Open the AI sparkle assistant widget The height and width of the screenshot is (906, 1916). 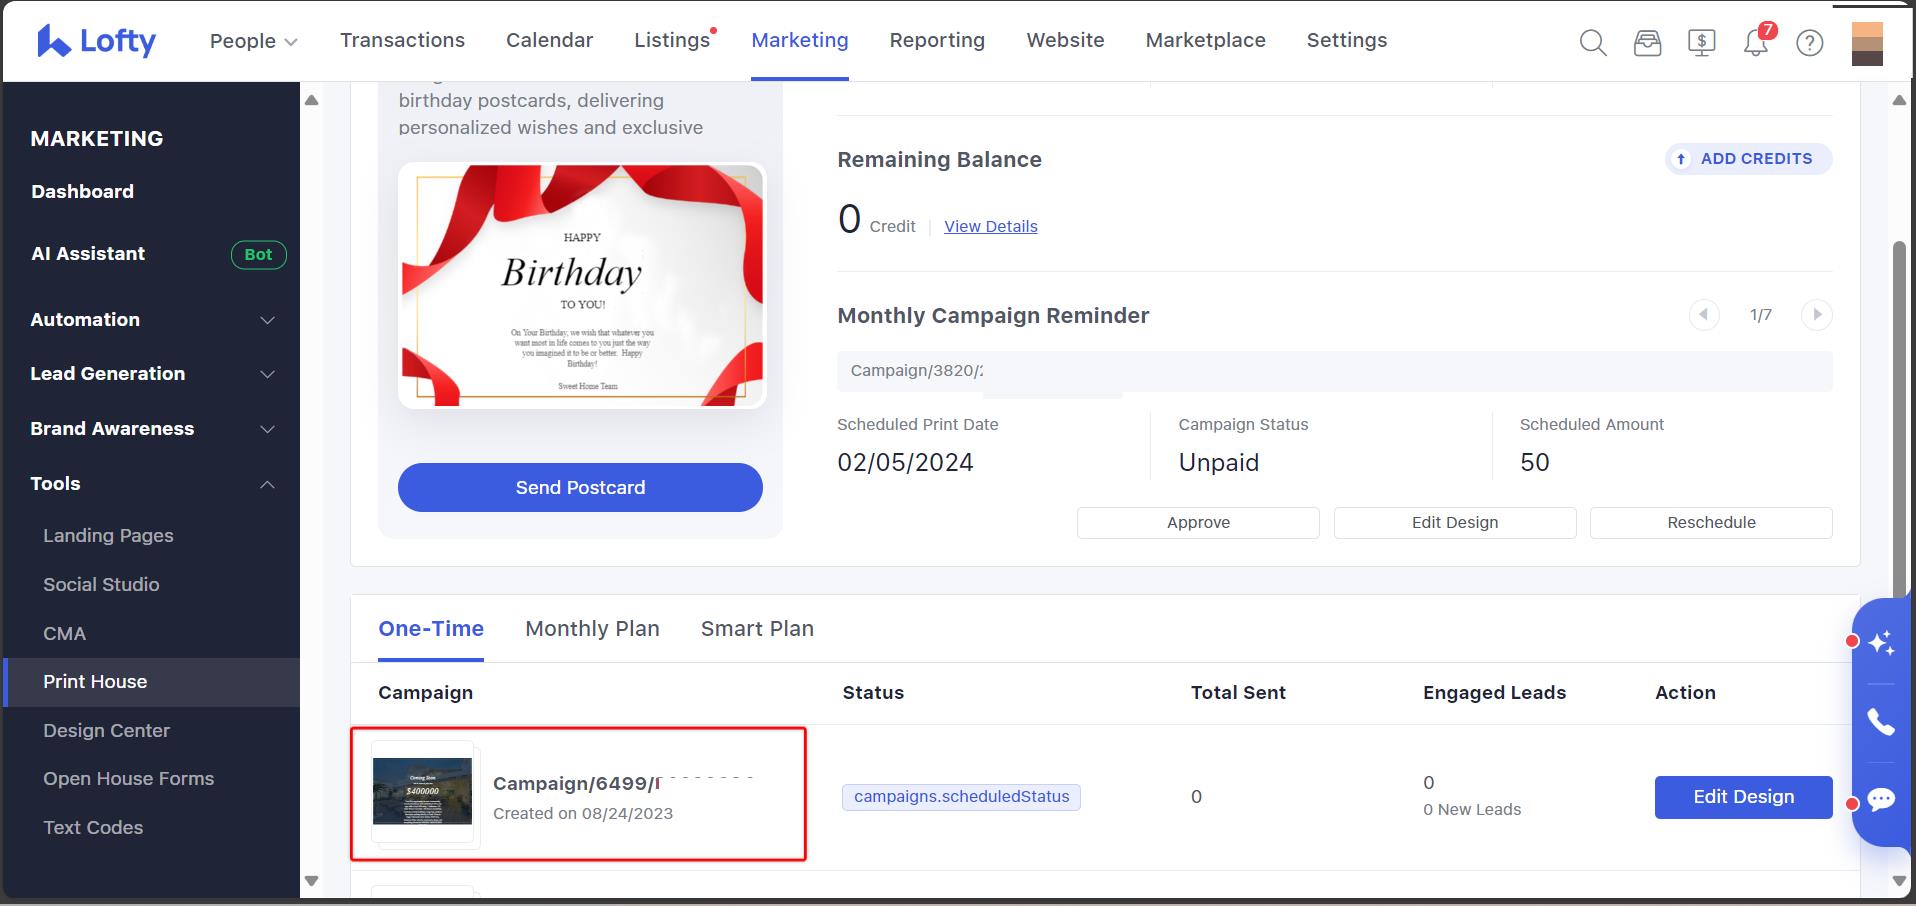click(1881, 641)
